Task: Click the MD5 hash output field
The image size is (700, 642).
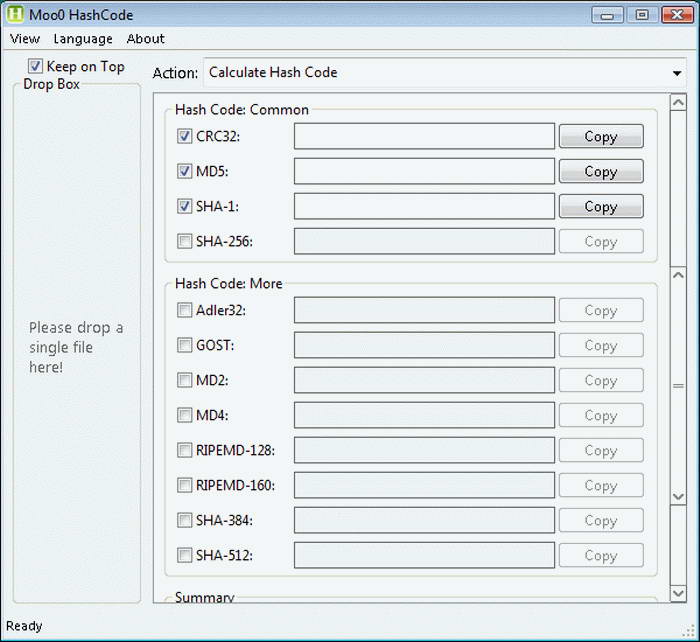Action: pyautogui.click(x=424, y=171)
